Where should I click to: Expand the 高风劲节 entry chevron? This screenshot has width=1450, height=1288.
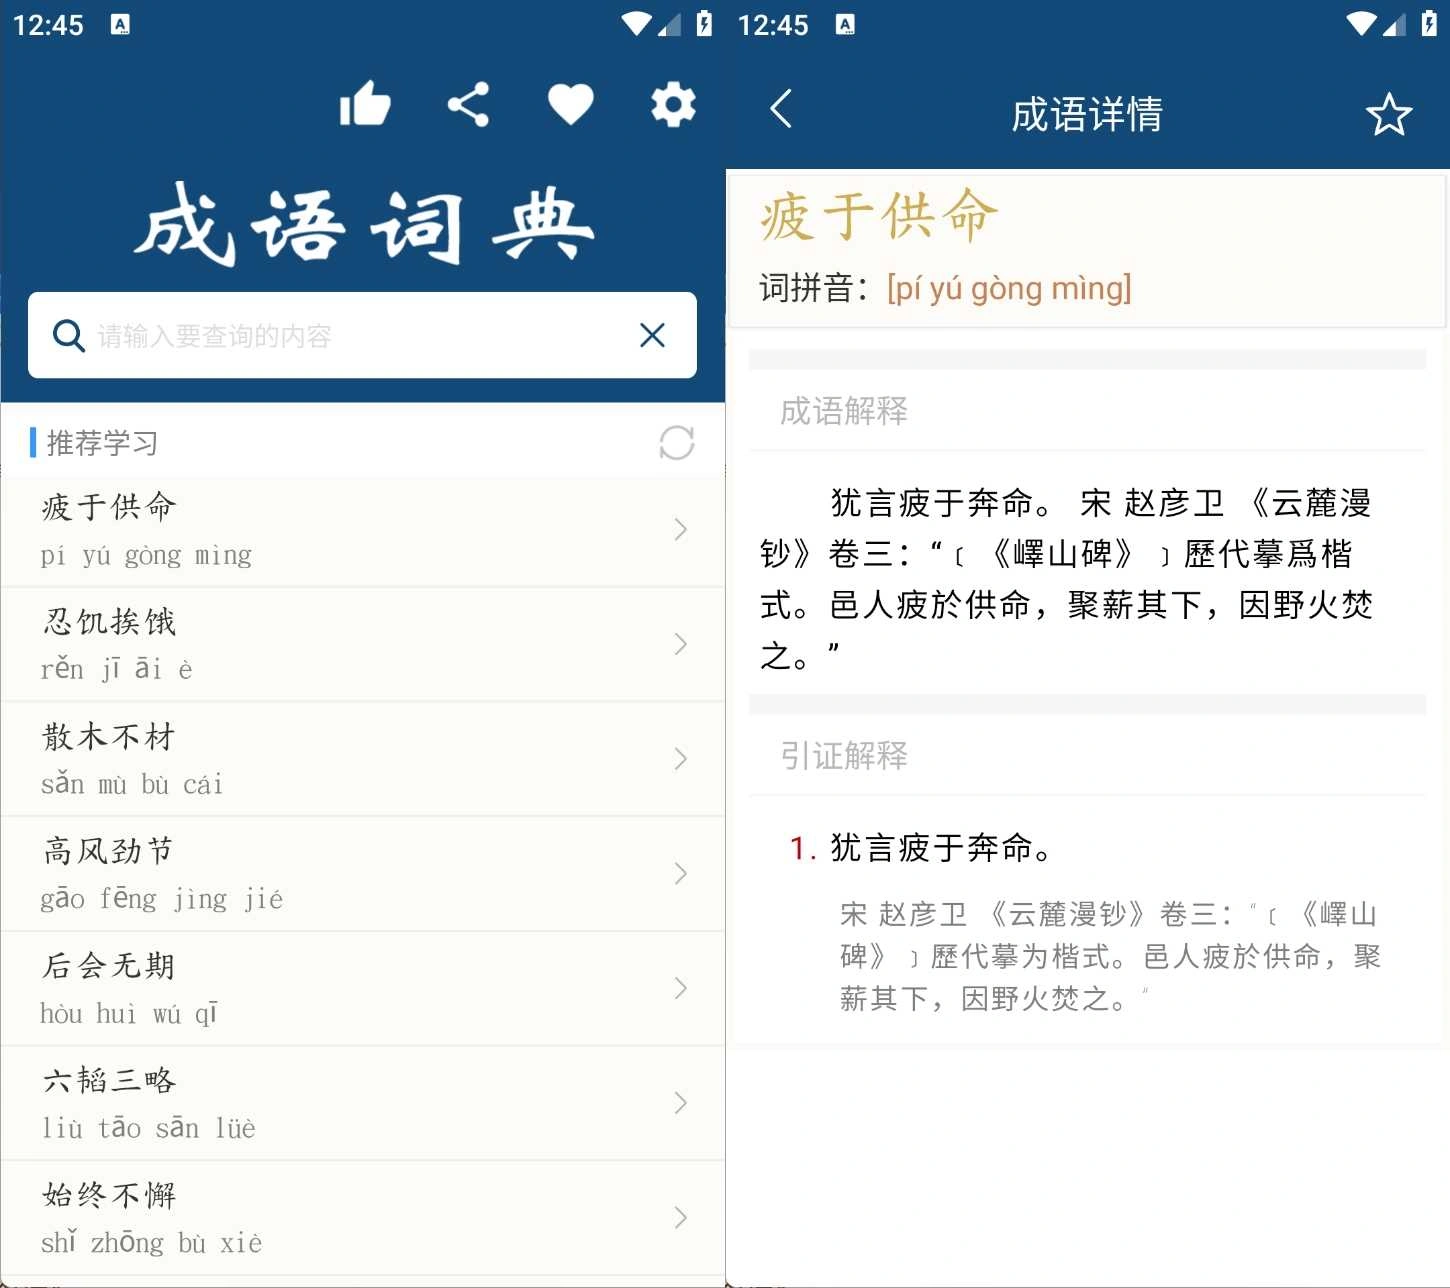click(681, 874)
